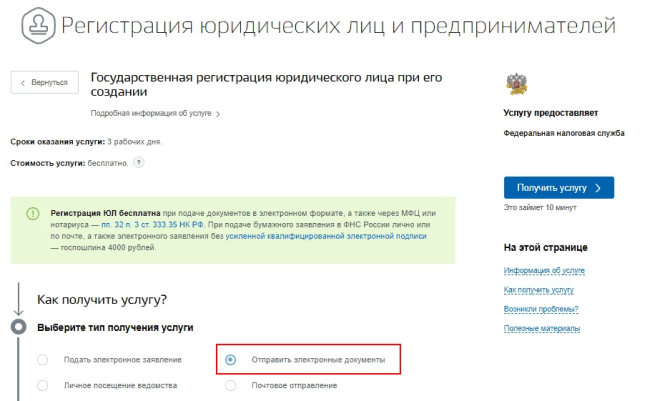Jump to 'Информация об услуге' section

(544, 271)
